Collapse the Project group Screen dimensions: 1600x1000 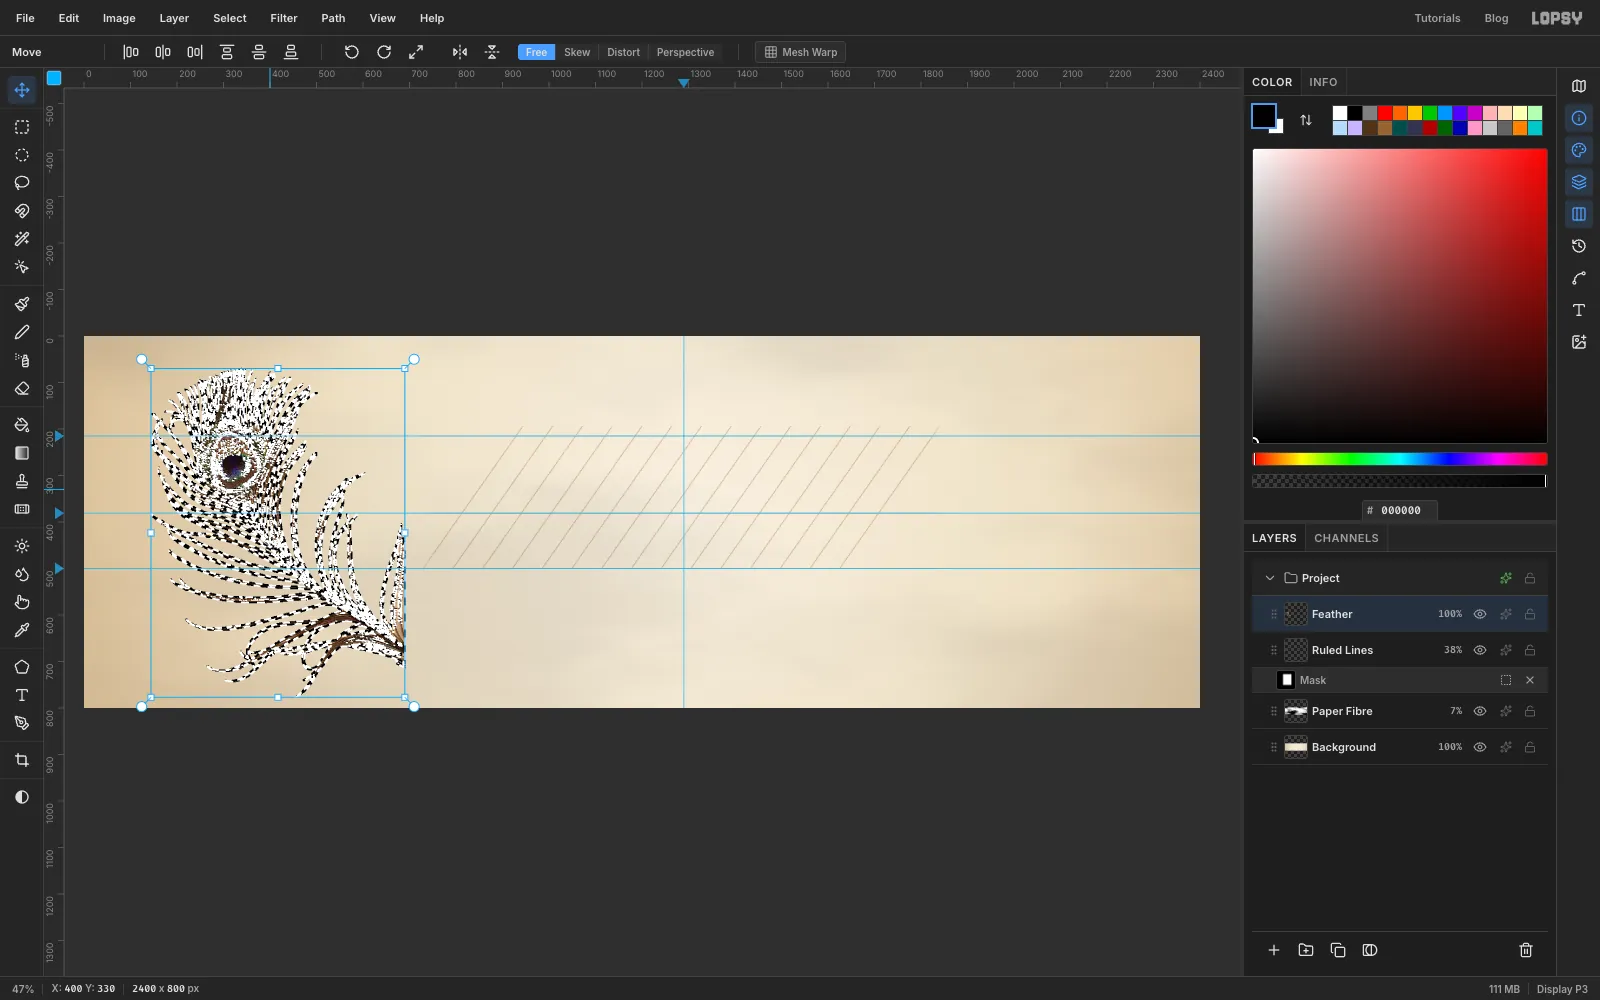tap(1270, 578)
